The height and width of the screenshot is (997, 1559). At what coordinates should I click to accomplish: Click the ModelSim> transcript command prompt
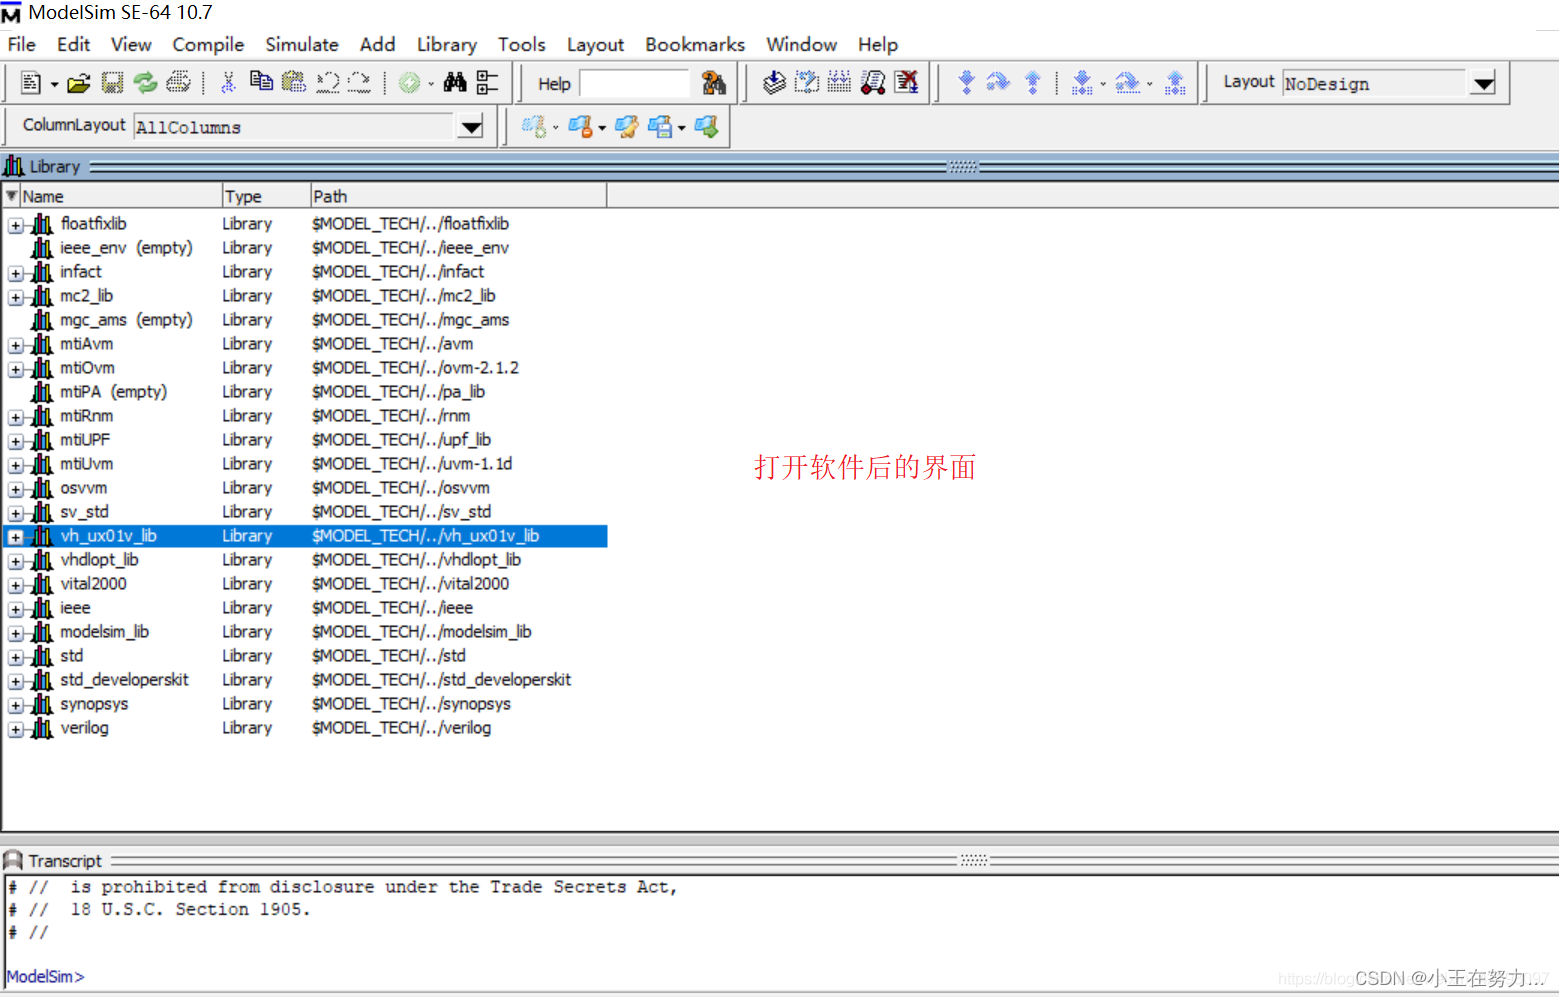click(45, 976)
